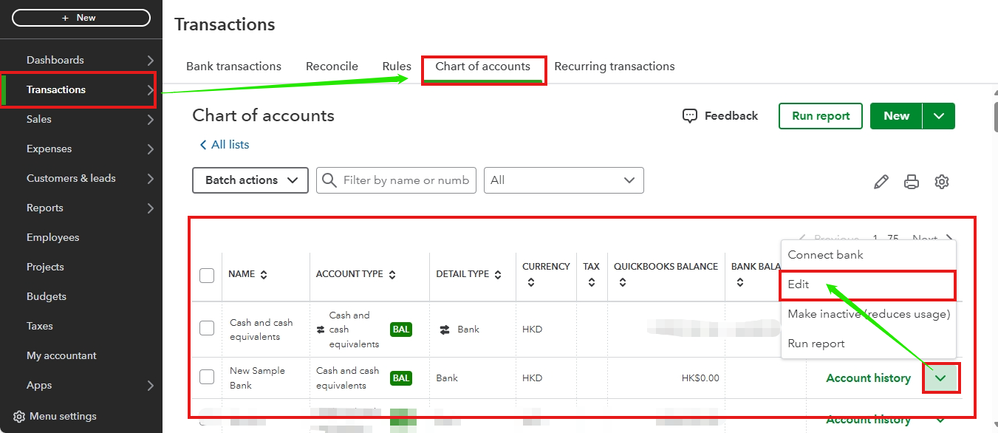Click the plus New button in the sidebar

coord(81,18)
